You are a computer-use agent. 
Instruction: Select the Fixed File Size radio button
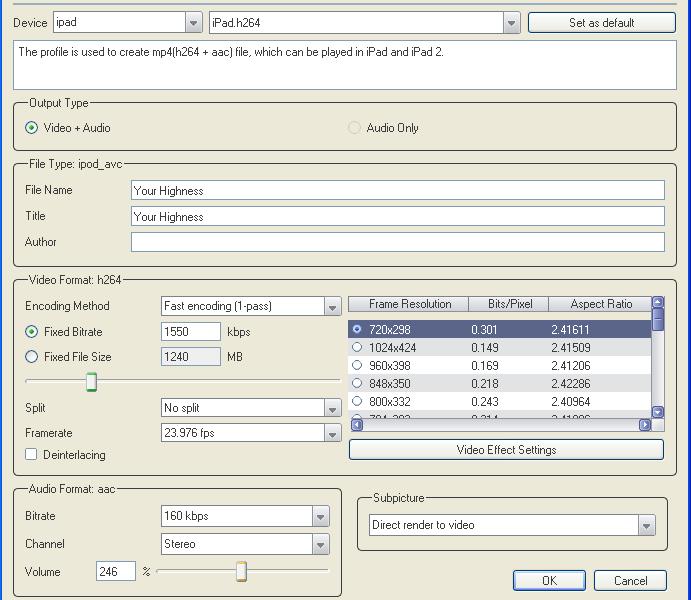tap(32, 357)
